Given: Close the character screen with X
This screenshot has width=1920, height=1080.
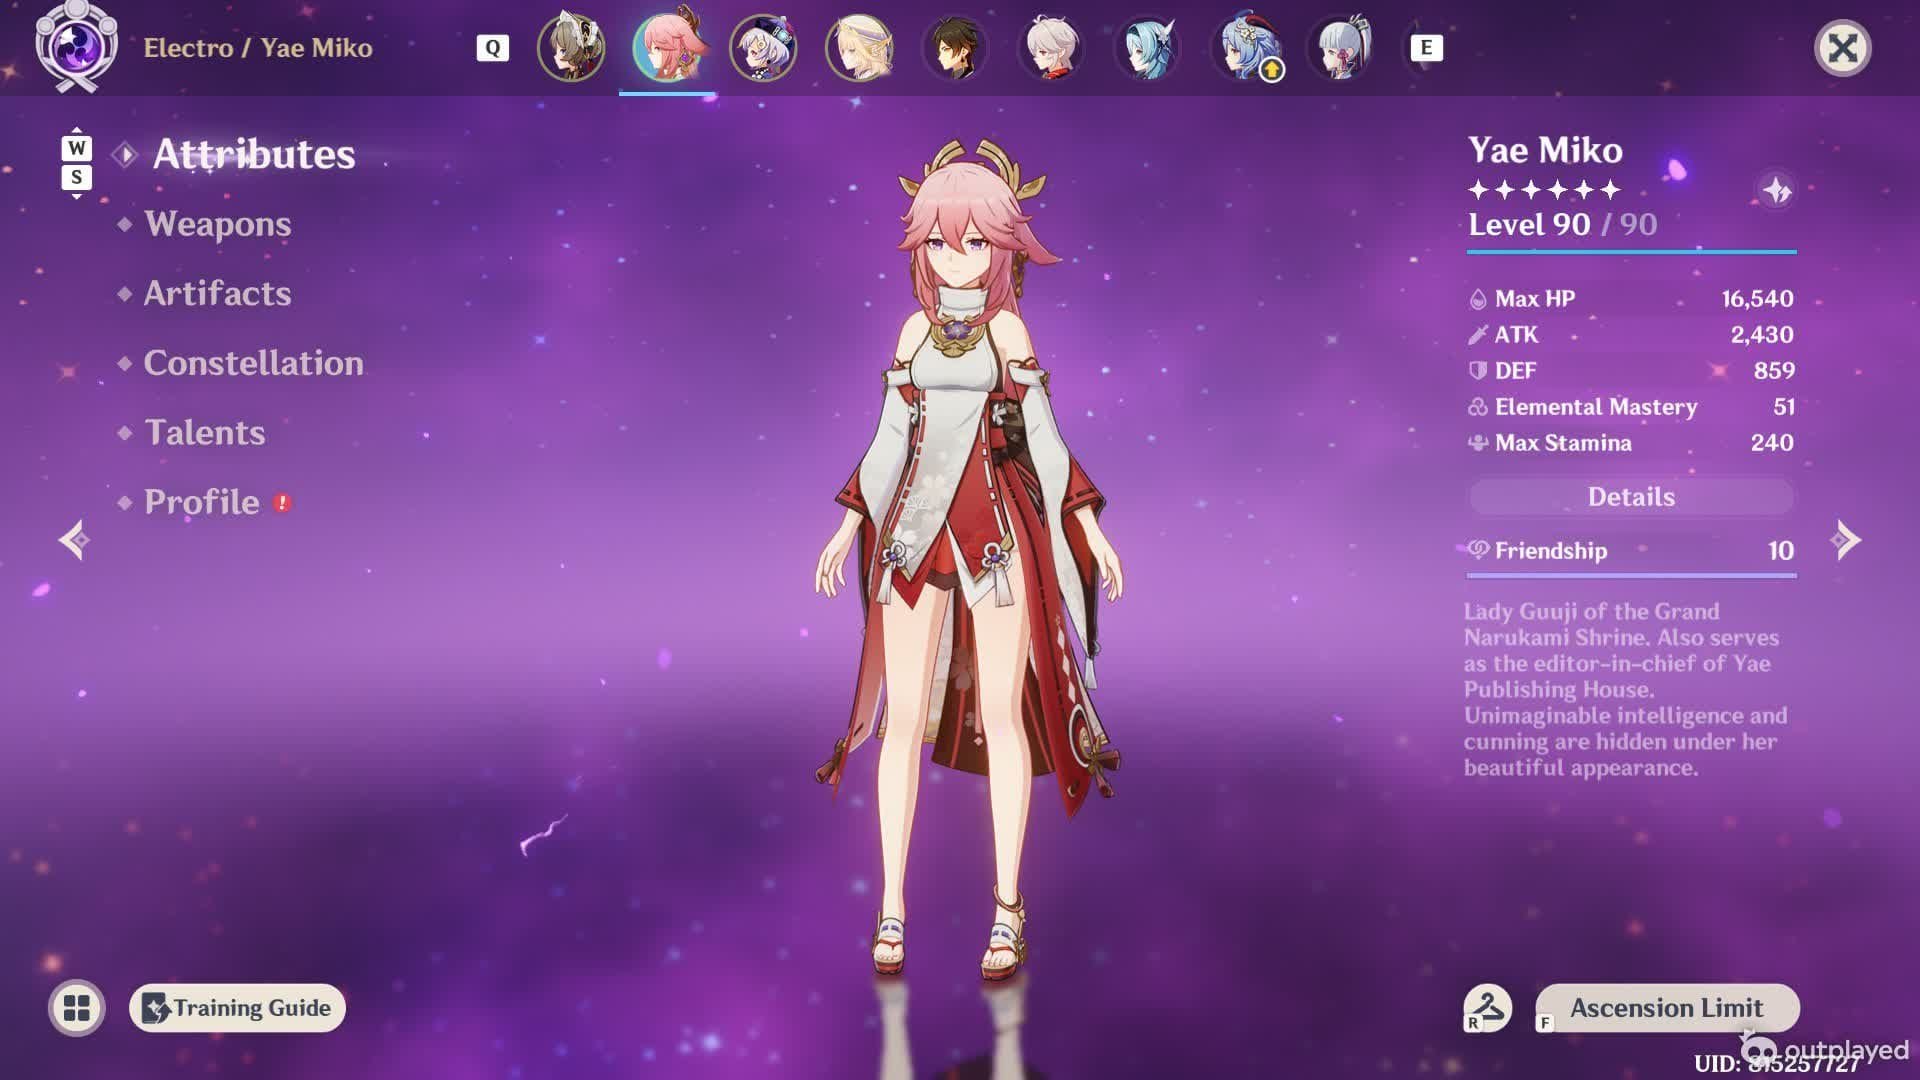Looking at the screenshot, I should click(x=1842, y=48).
